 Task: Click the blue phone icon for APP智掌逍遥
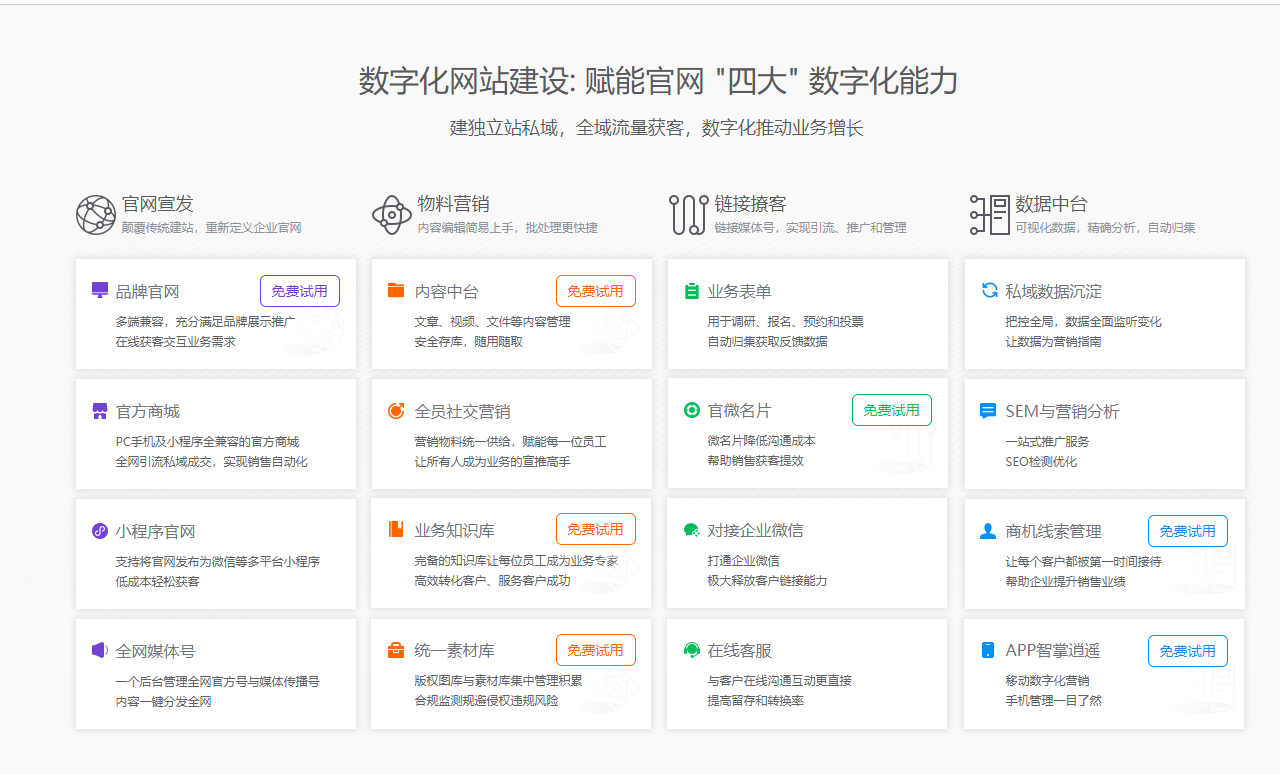click(988, 650)
